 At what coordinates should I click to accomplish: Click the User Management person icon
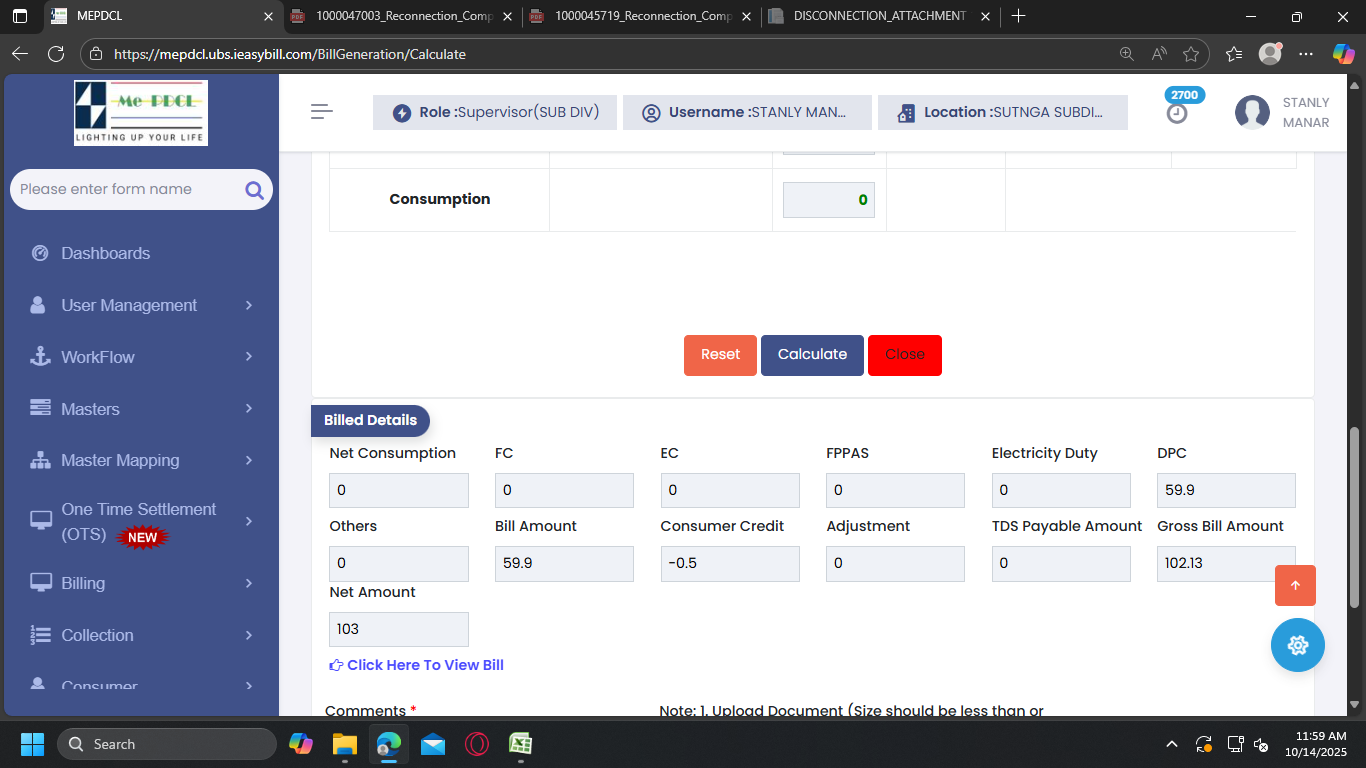point(38,305)
